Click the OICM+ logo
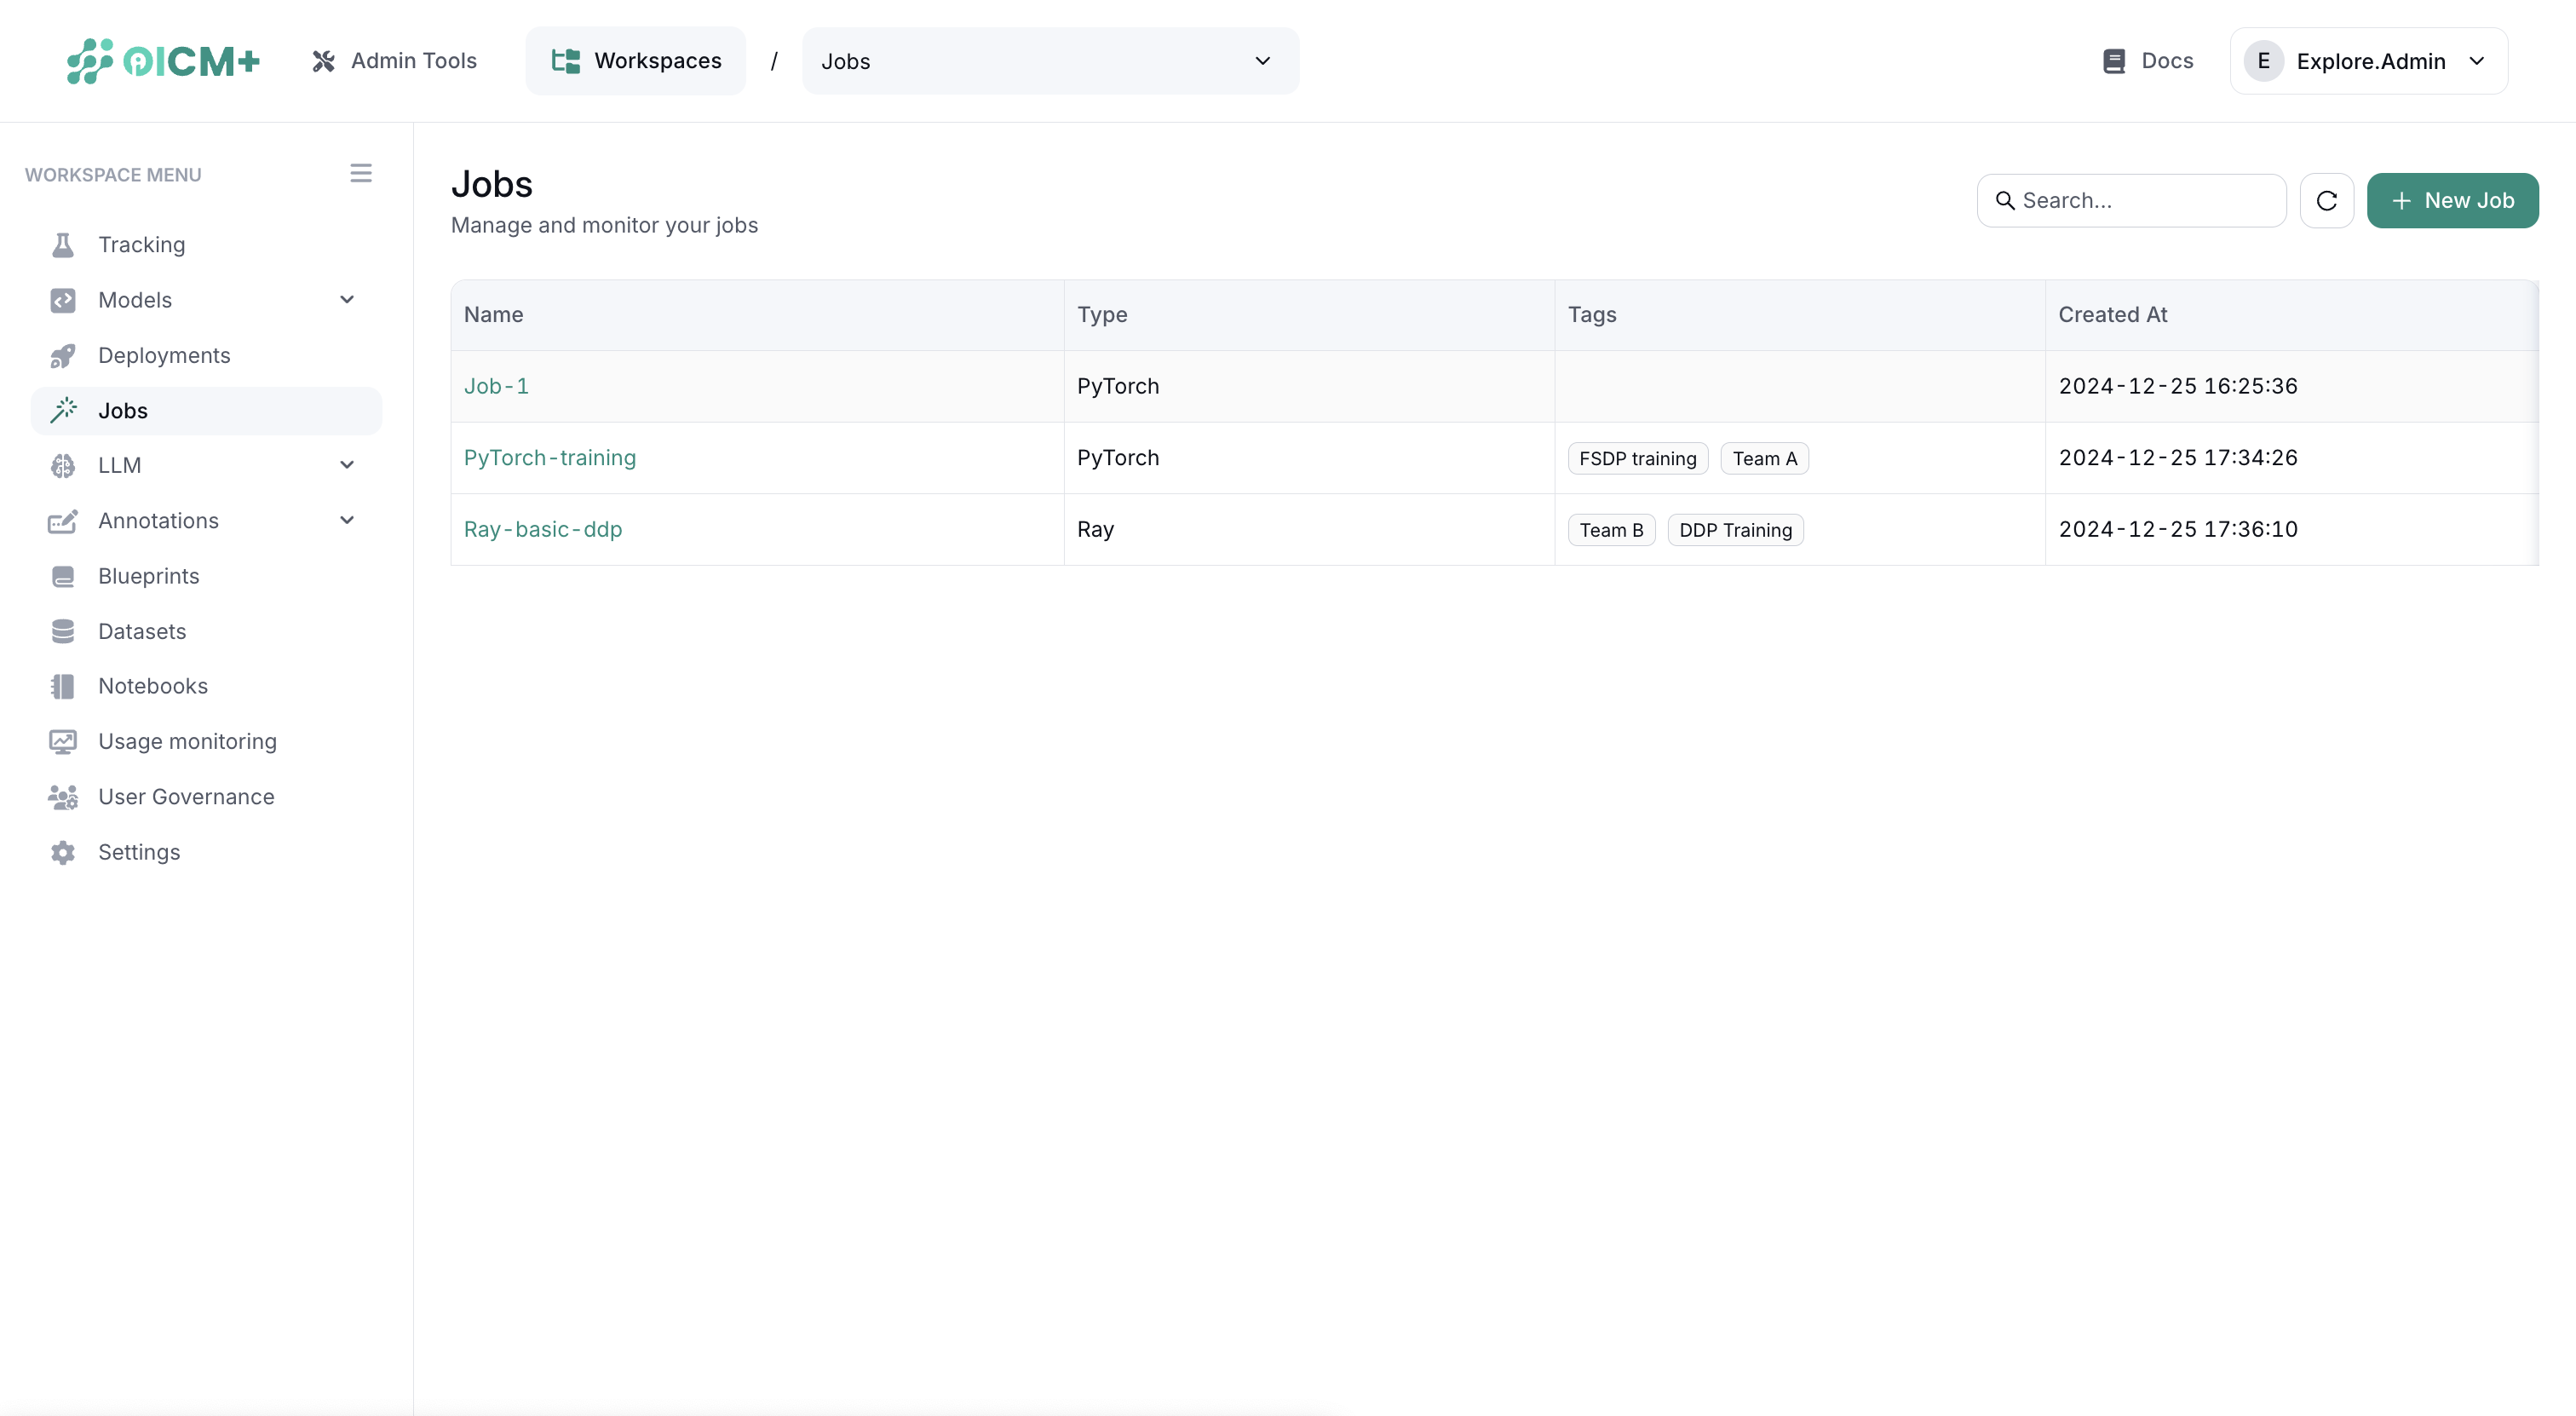The width and height of the screenshot is (2576, 1416). pyautogui.click(x=162, y=60)
